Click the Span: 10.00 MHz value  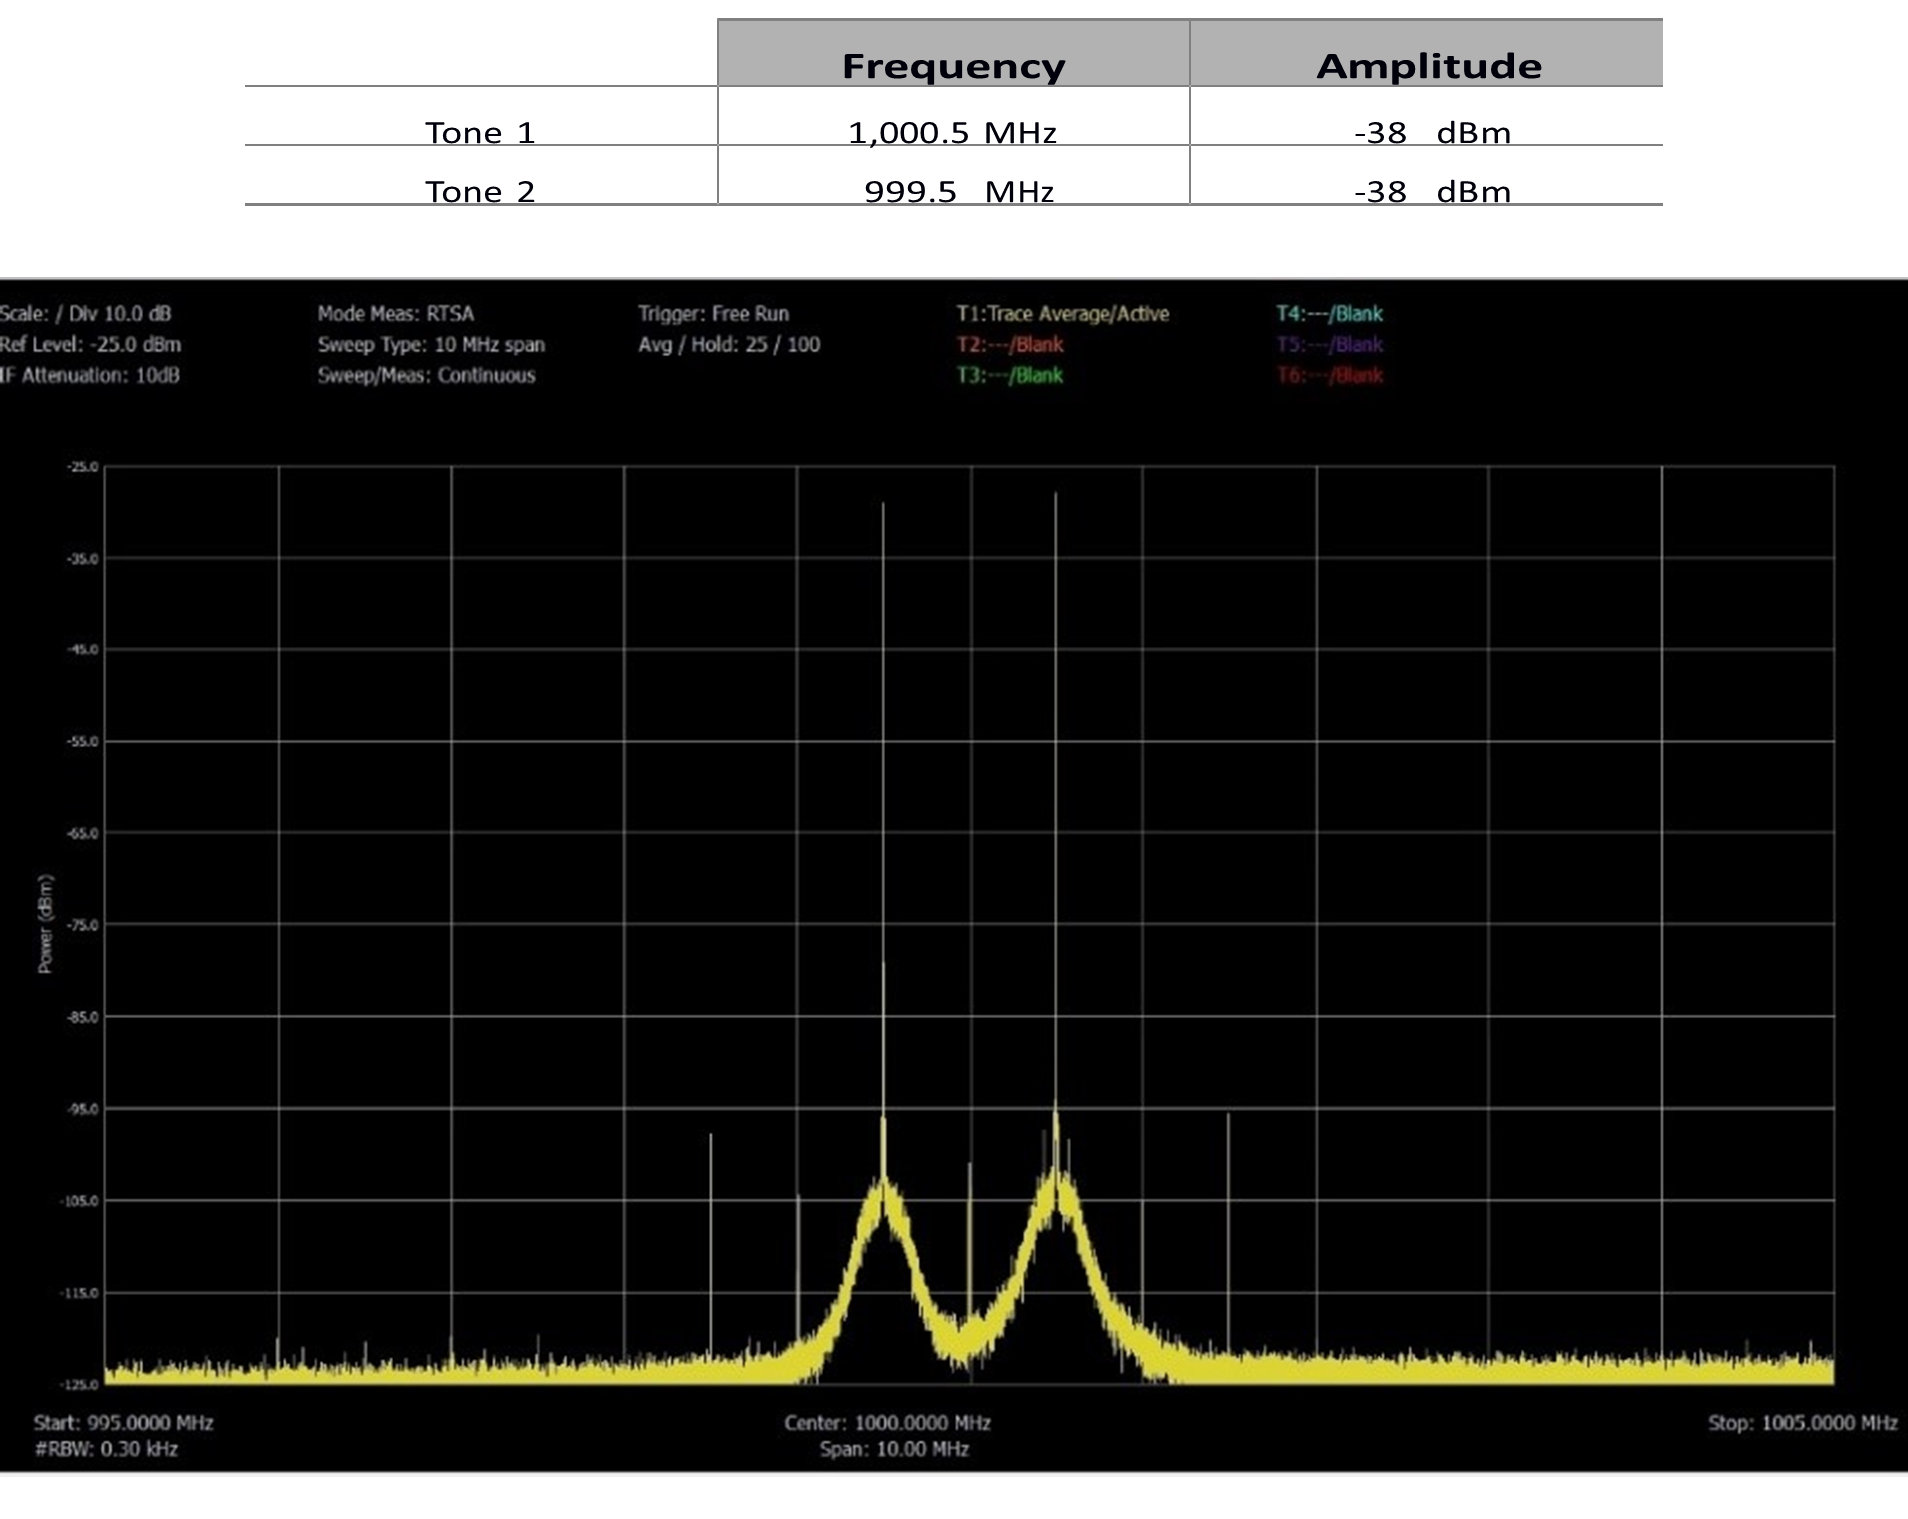pos(895,1448)
